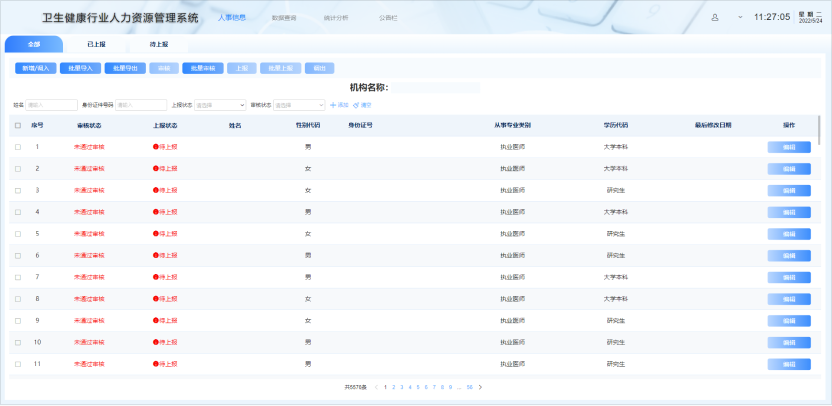832x406 pixels.
Task: Open the 审核状态 dropdown
Action: point(299,104)
